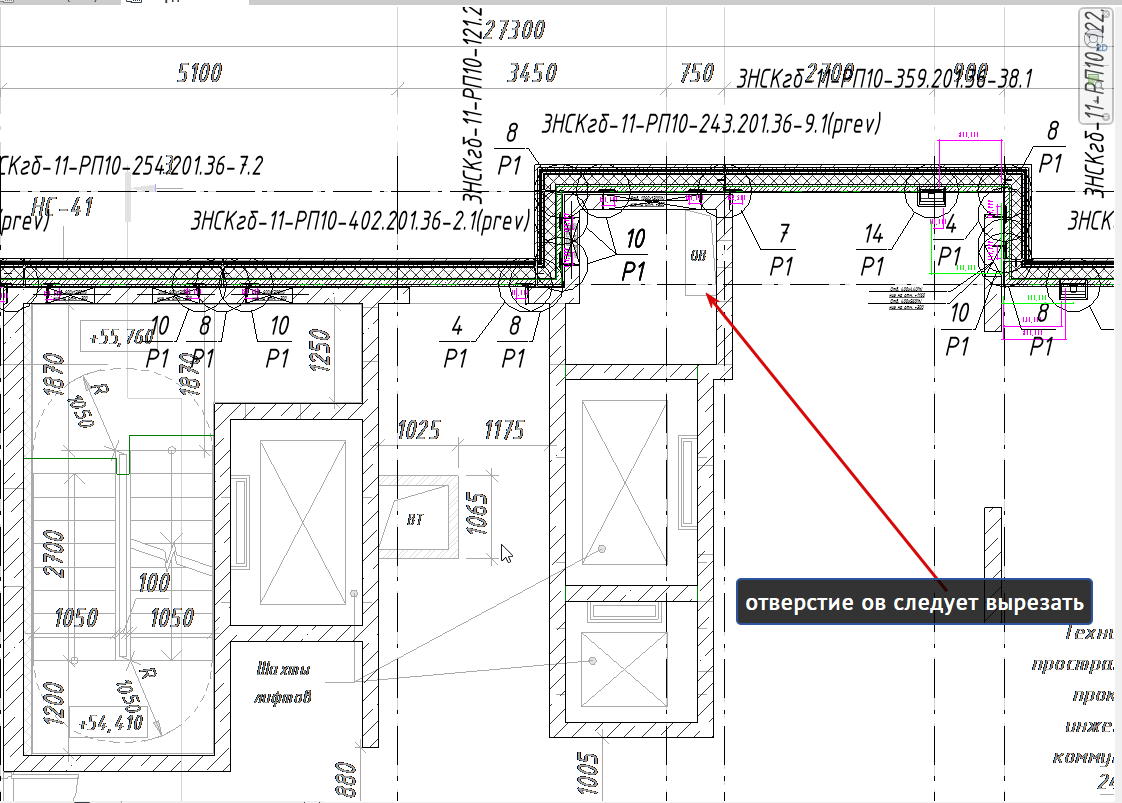Open navigation bar customize menu circle button

(x=1105, y=115)
